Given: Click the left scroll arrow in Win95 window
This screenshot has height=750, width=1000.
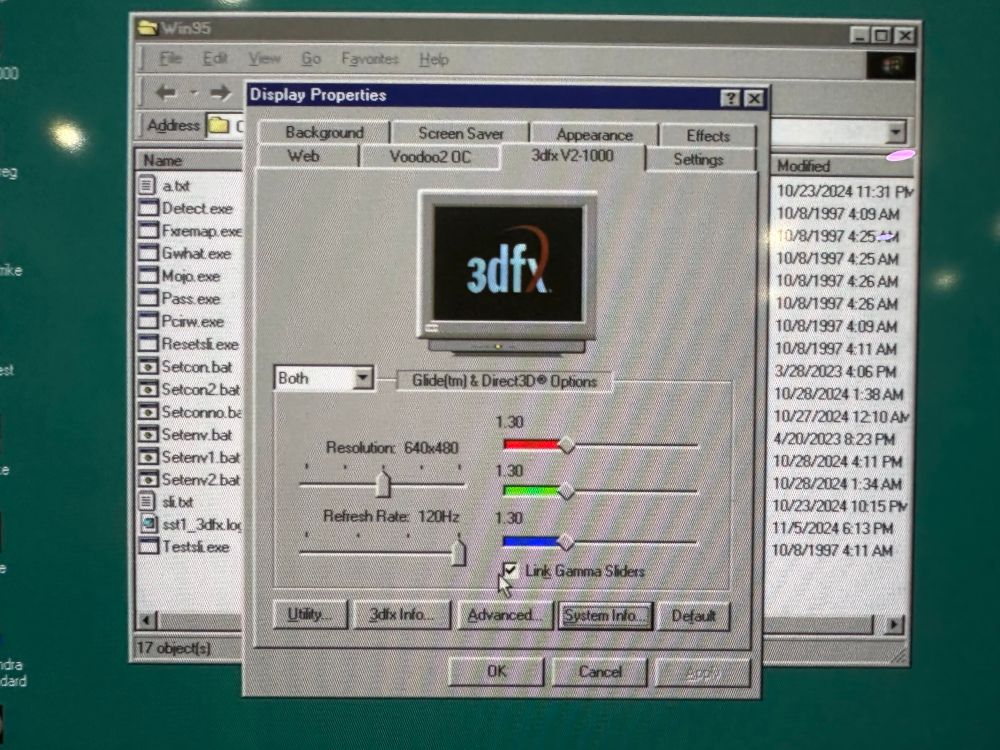Looking at the screenshot, I should pyautogui.click(x=147, y=619).
